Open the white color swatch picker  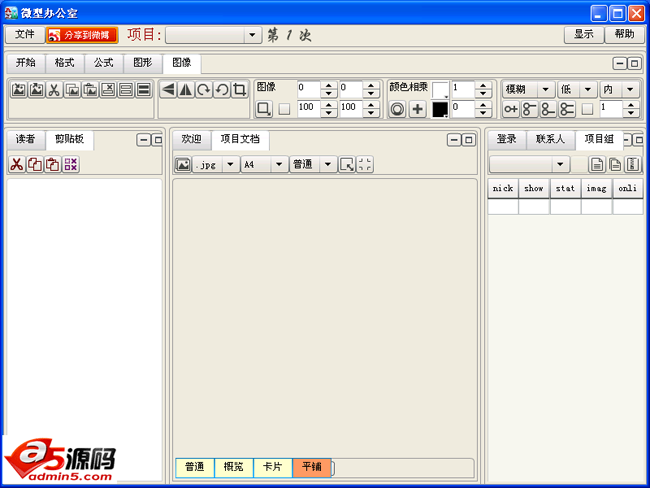440,90
